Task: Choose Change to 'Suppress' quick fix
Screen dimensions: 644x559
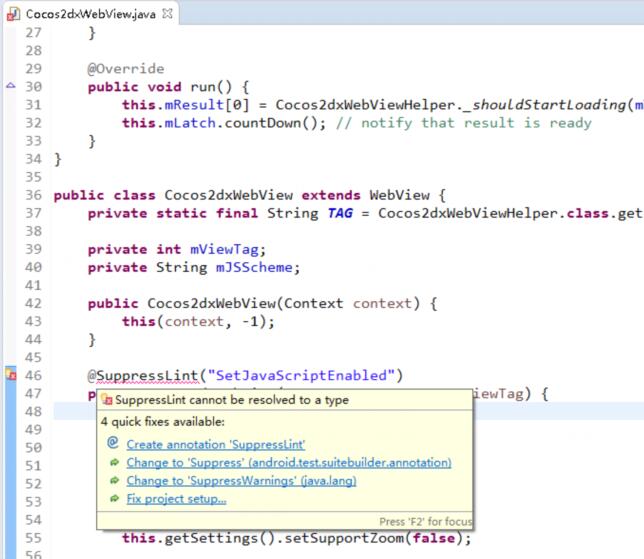Action: [289, 462]
